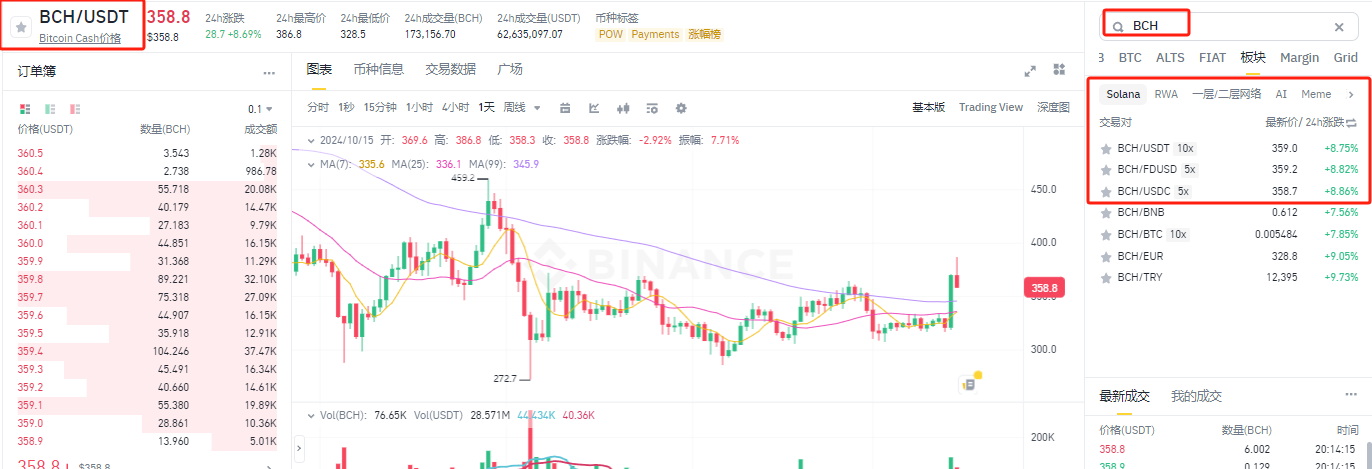The image size is (1372, 469).
Task: Click the BCH search input field
Action: point(1230,25)
